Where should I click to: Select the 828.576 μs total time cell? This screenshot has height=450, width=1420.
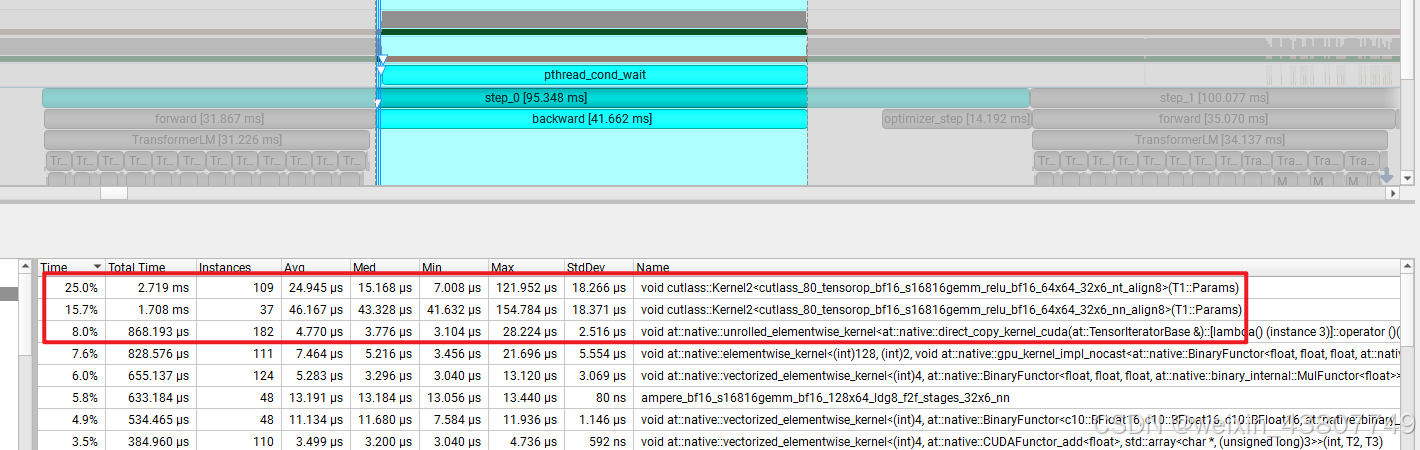tap(151, 353)
